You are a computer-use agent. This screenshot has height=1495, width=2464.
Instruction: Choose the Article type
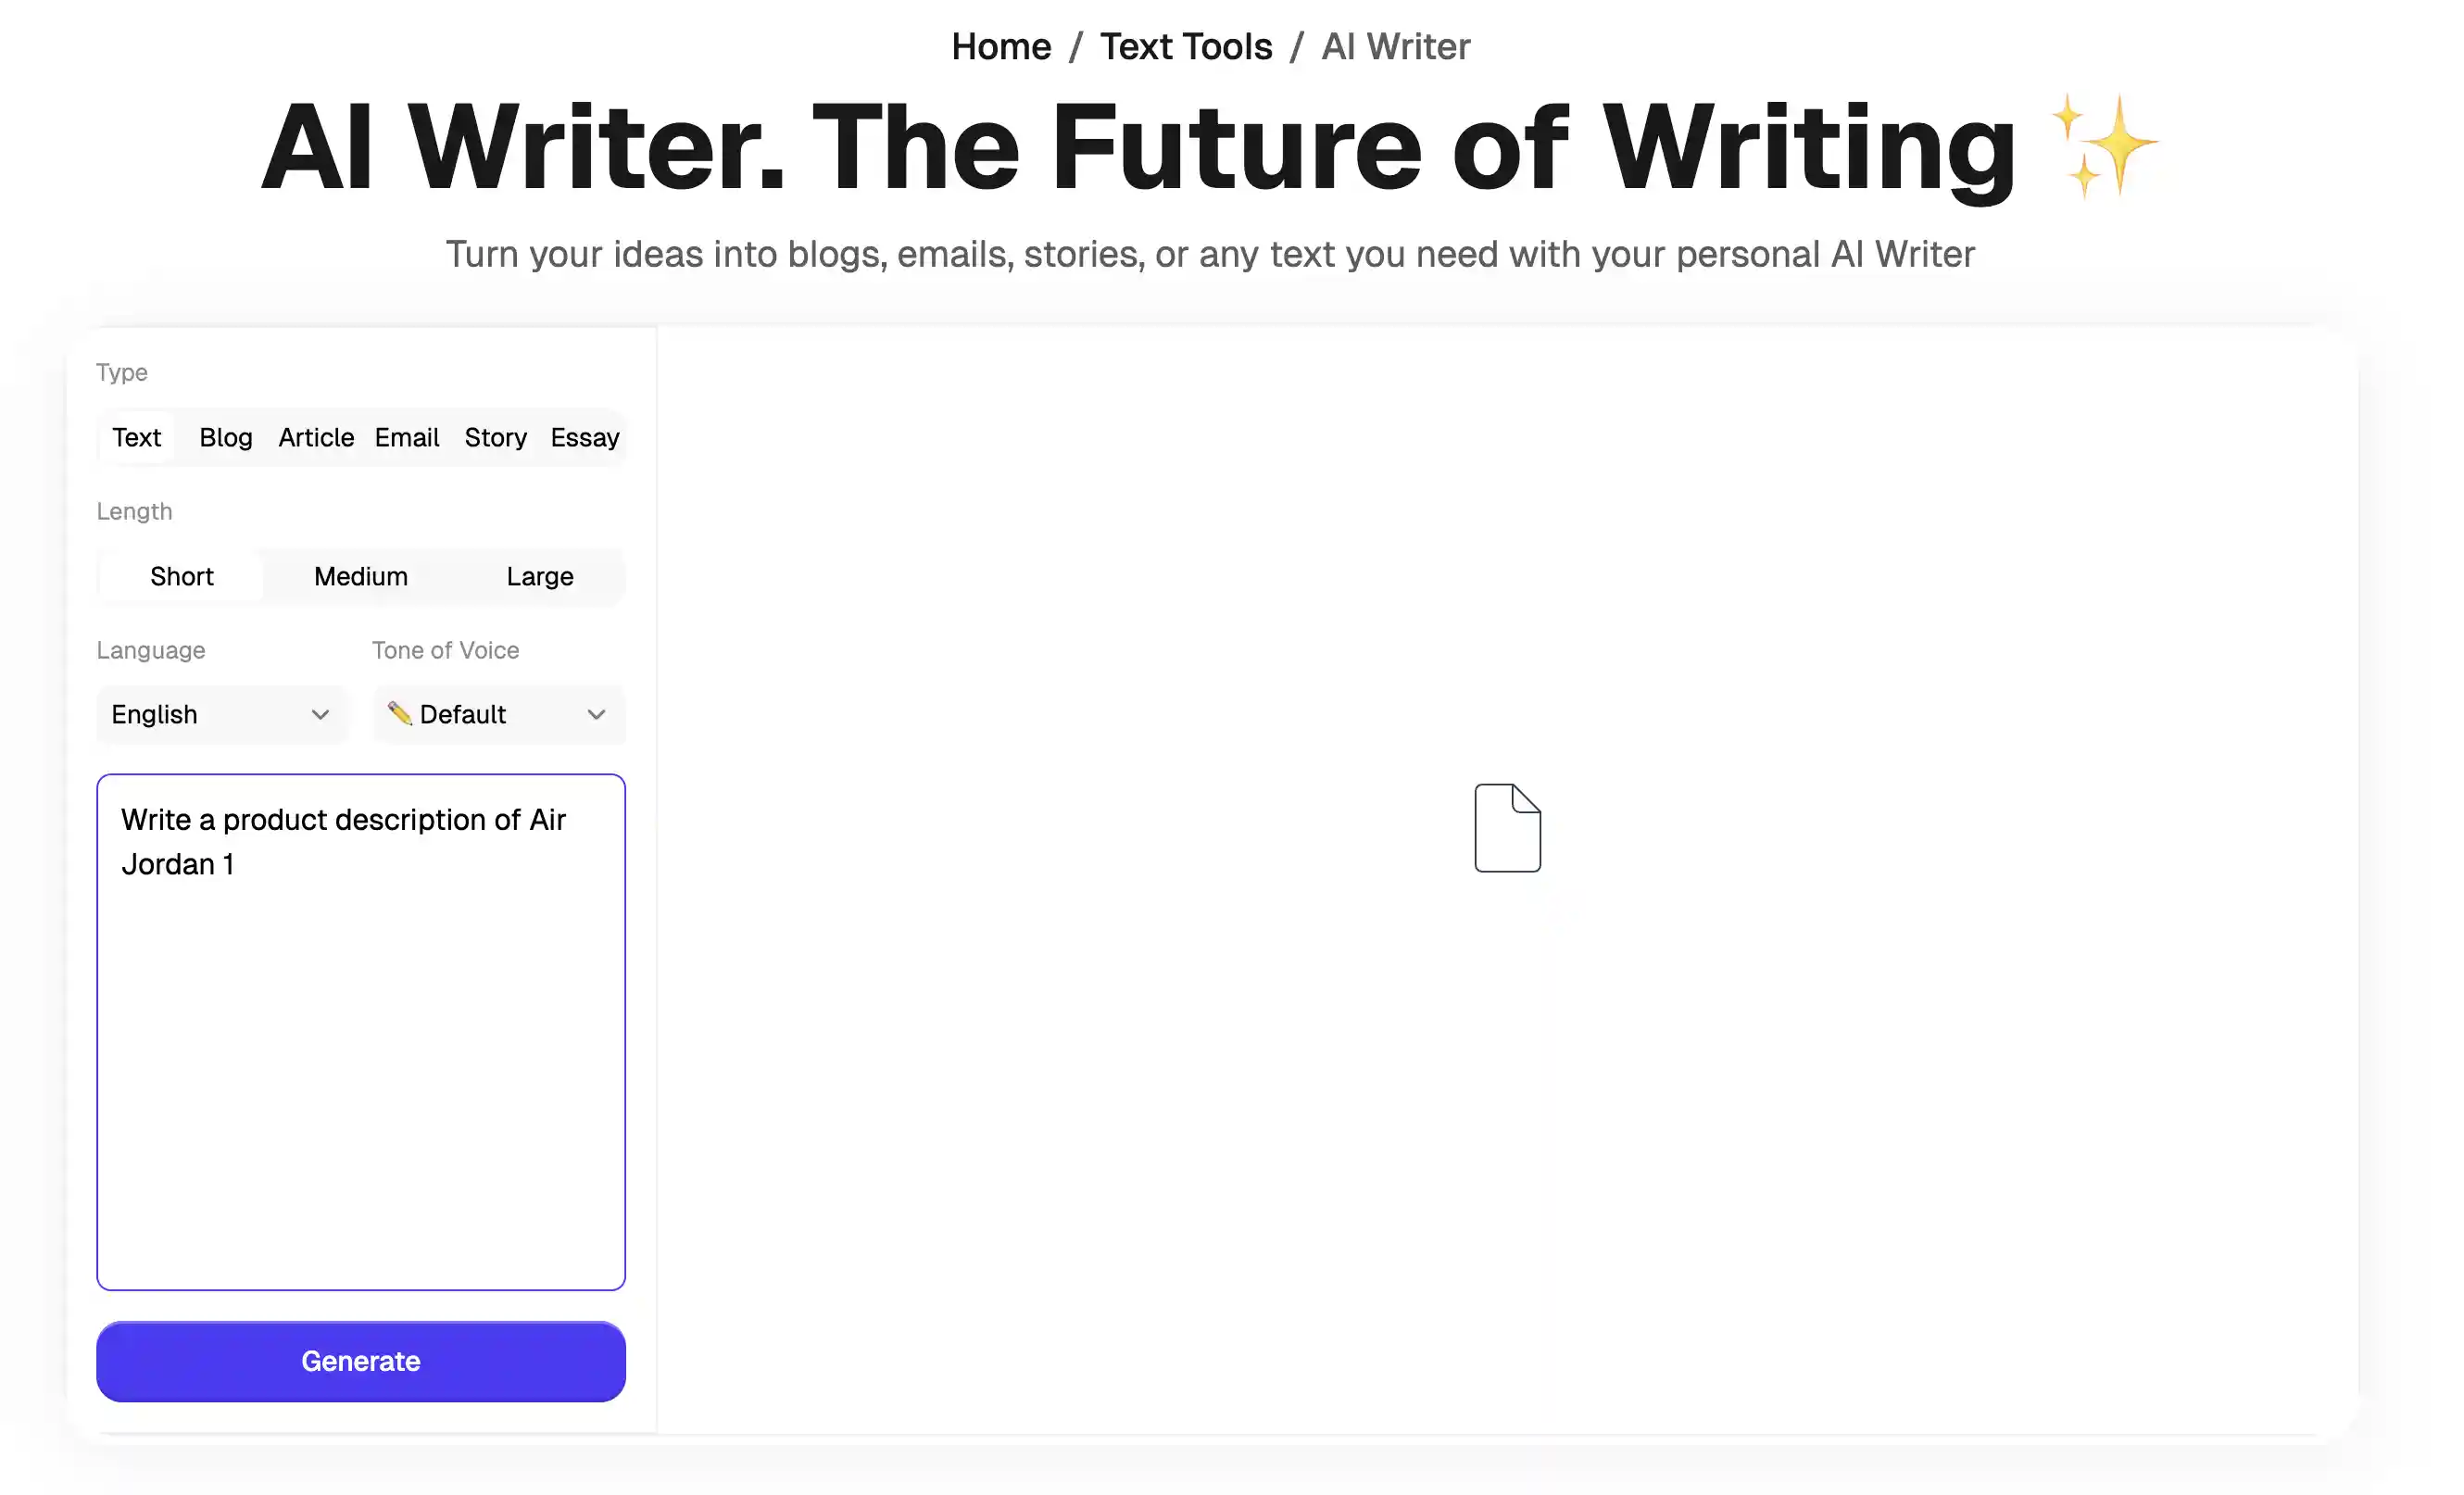click(315, 437)
